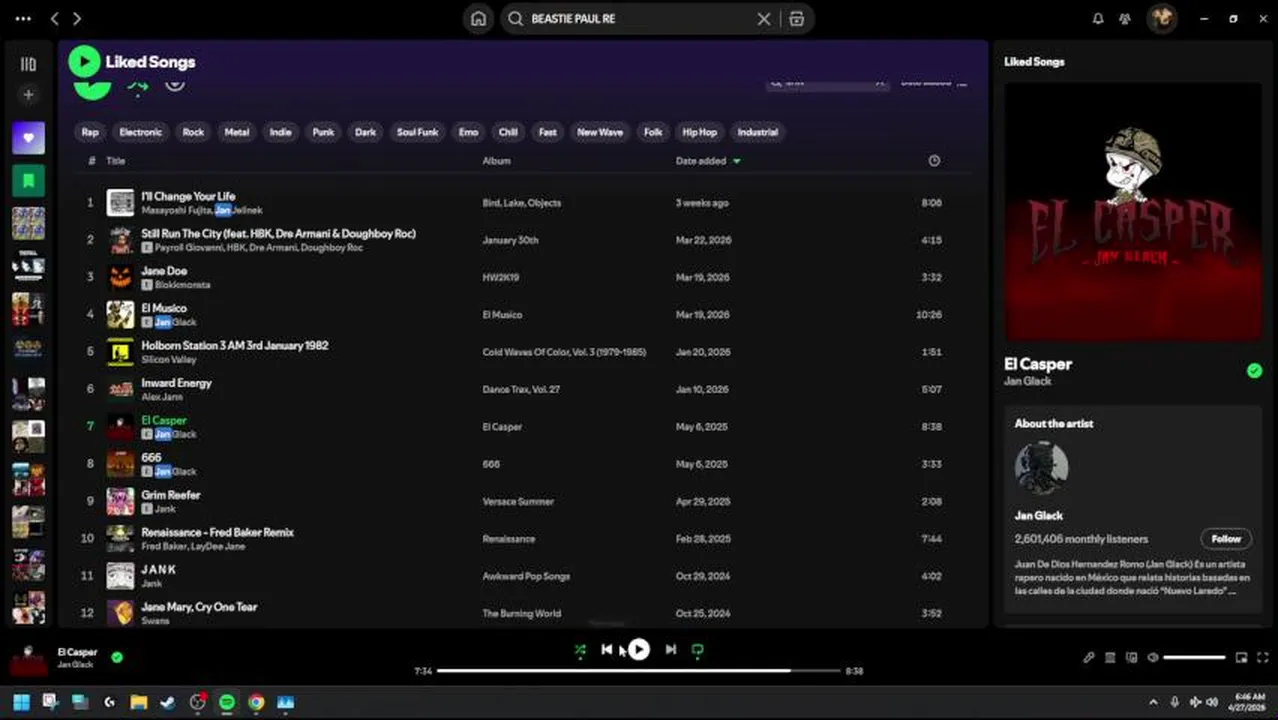Viewport: 1278px width, 720px height.
Task: Open the play queue icon
Action: (x=1110, y=658)
